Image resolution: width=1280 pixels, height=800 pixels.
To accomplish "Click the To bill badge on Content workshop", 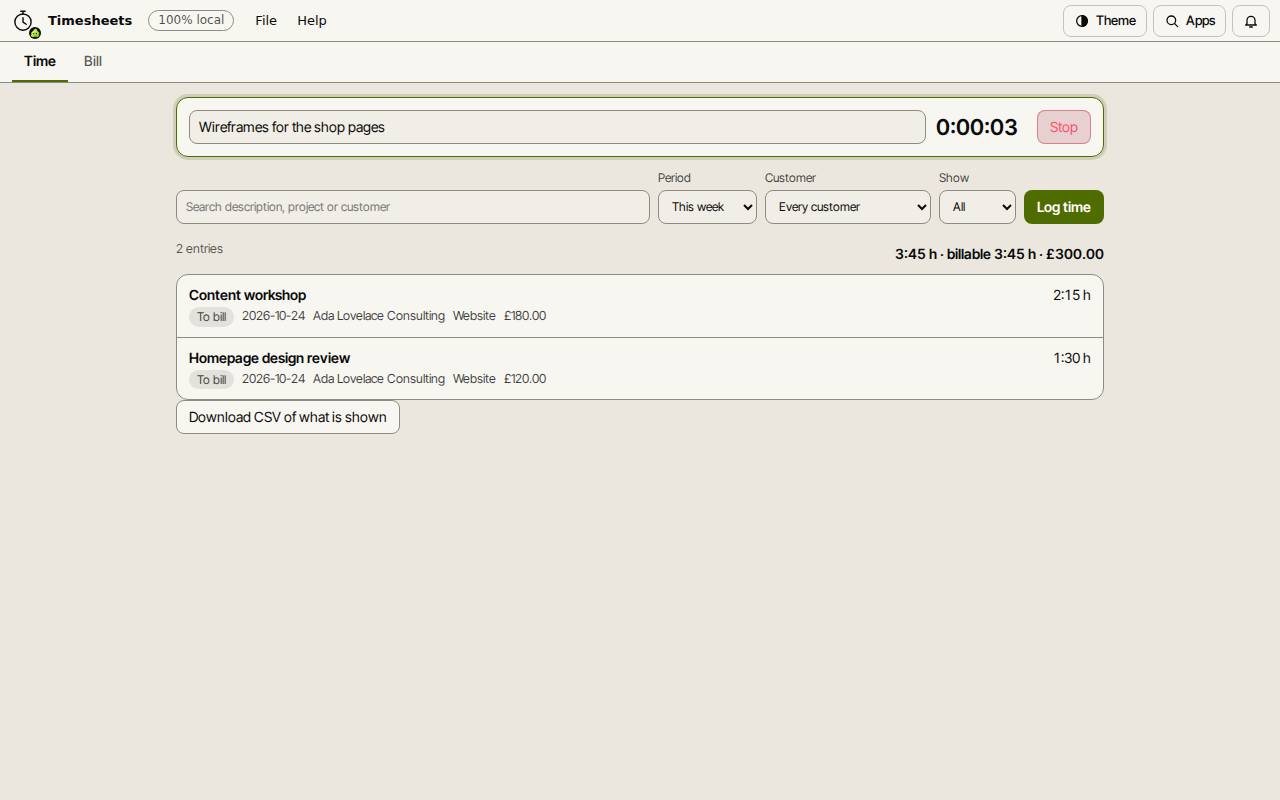I will (x=211, y=317).
